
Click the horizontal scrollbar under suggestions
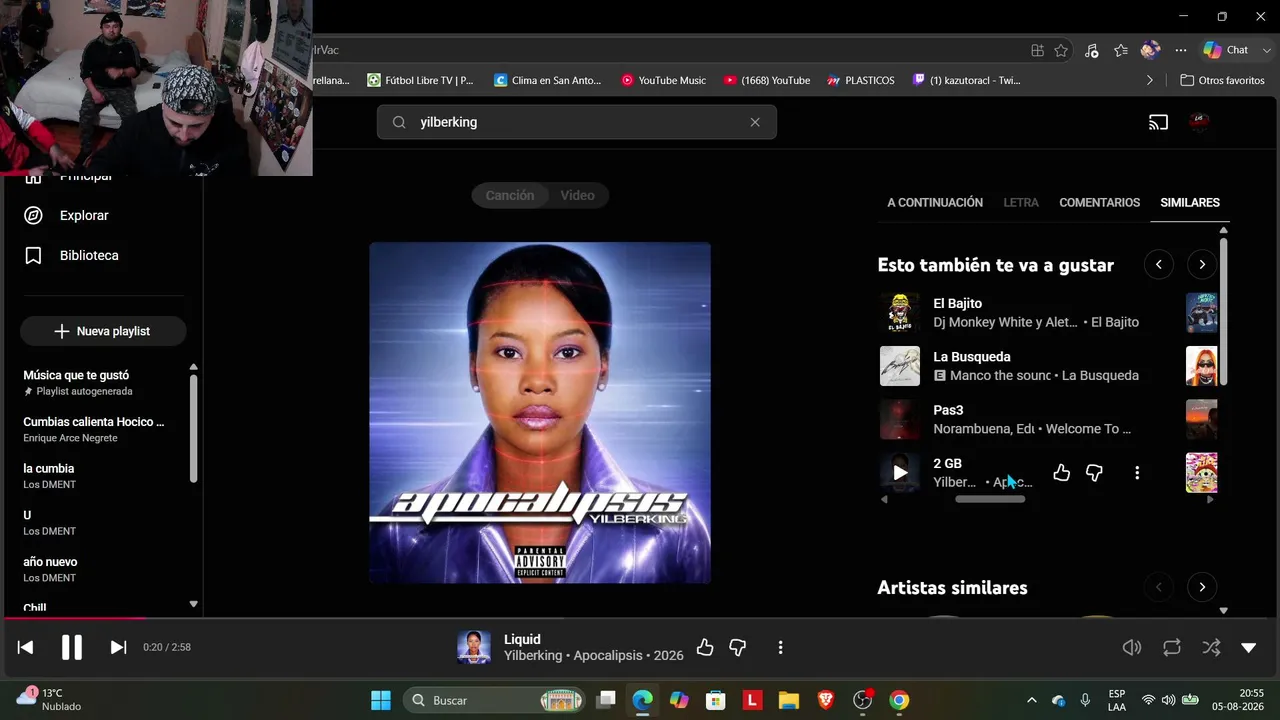pyautogui.click(x=990, y=499)
